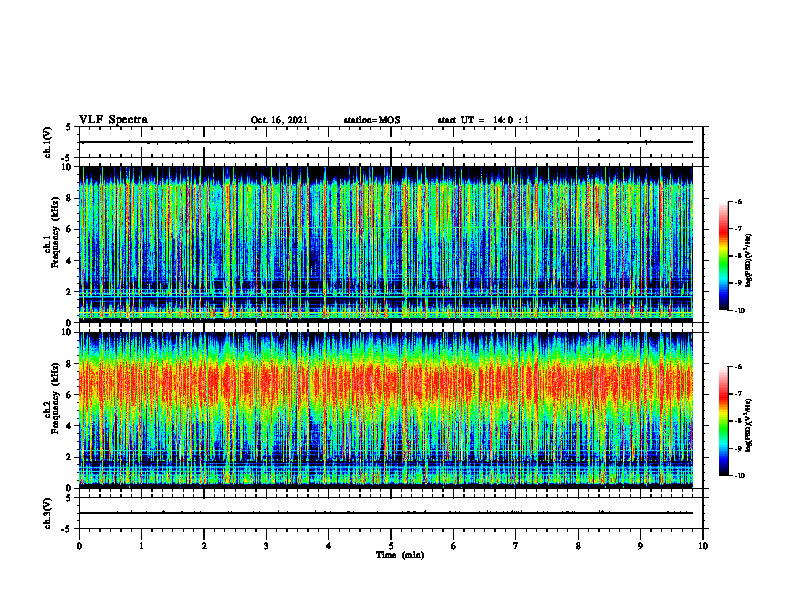792x612 pixels.
Task: Click the "start UT = 14: 0 : 1" text
Action: tap(483, 120)
